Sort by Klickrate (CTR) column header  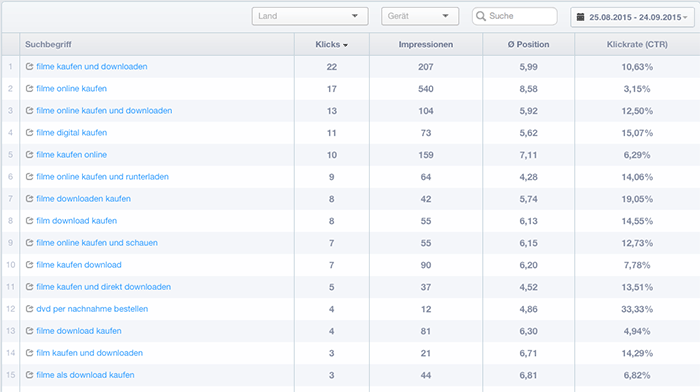coord(637,44)
